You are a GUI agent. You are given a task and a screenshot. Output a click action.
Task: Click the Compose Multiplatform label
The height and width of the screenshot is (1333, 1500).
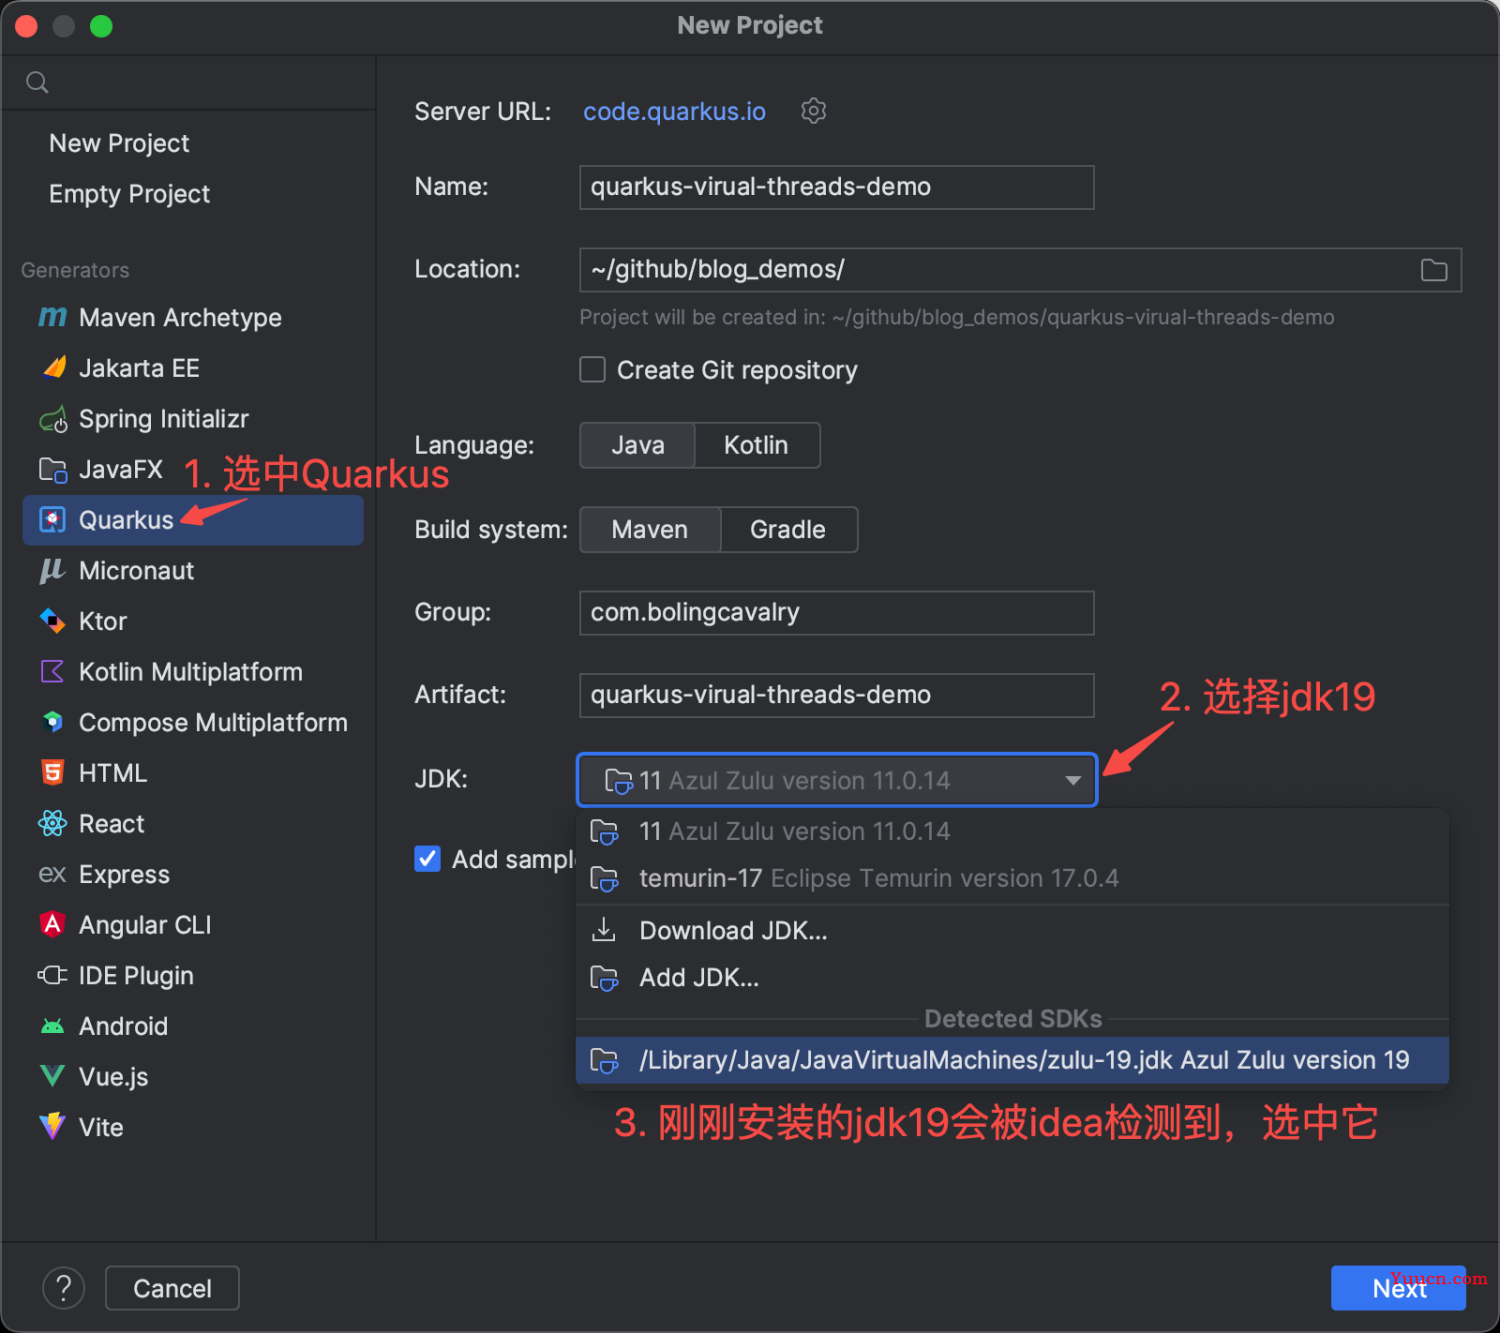click(x=213, y=722)
